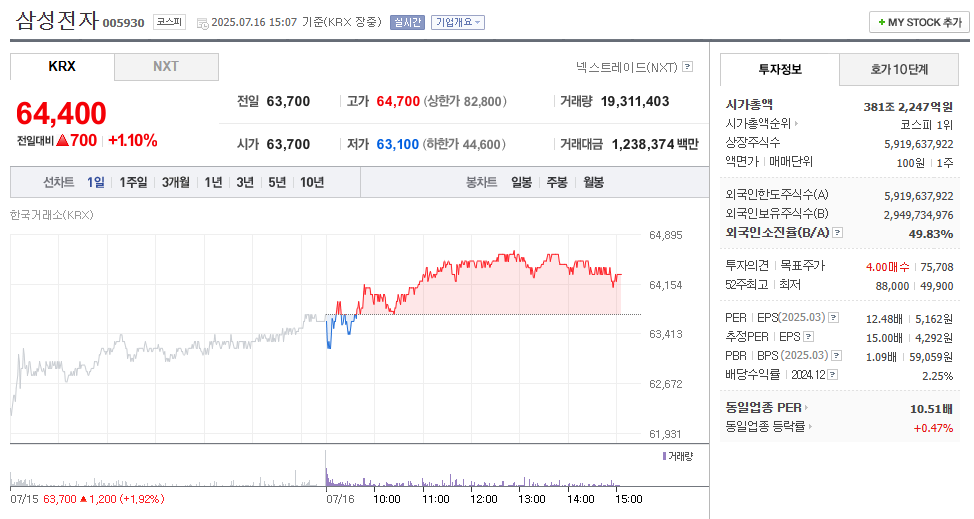Click the 코스피 market badge
Image resolution: width=974 pixels, height=519 pixels.
pos(169,22)
